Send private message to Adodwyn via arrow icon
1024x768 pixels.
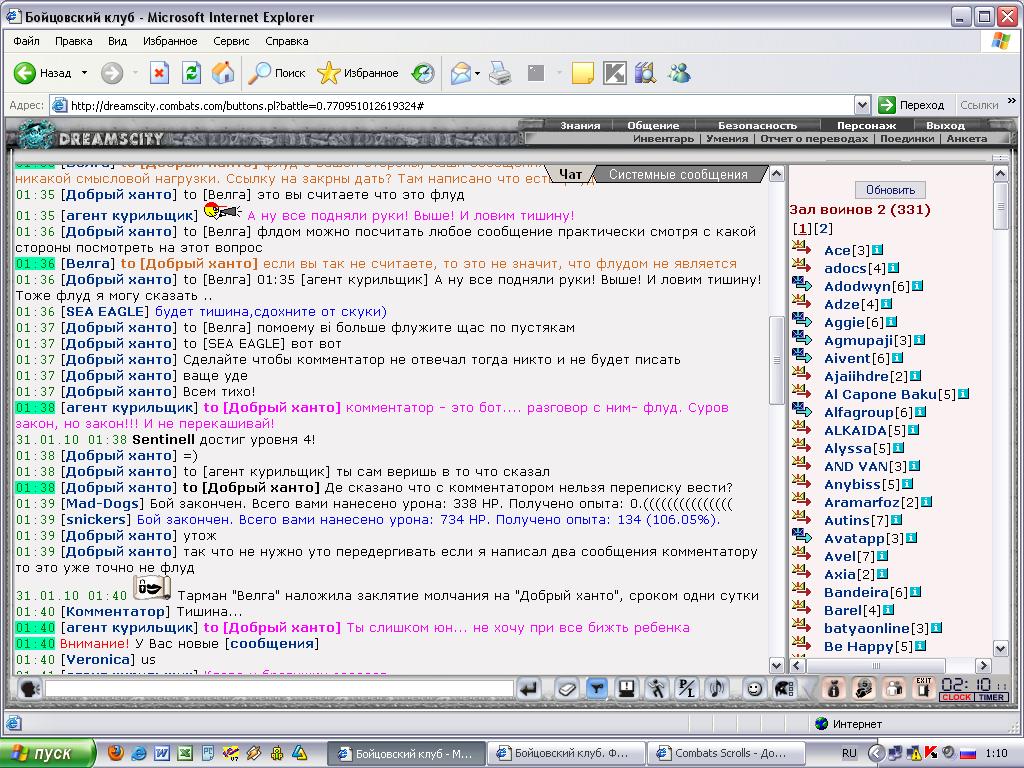801,284
